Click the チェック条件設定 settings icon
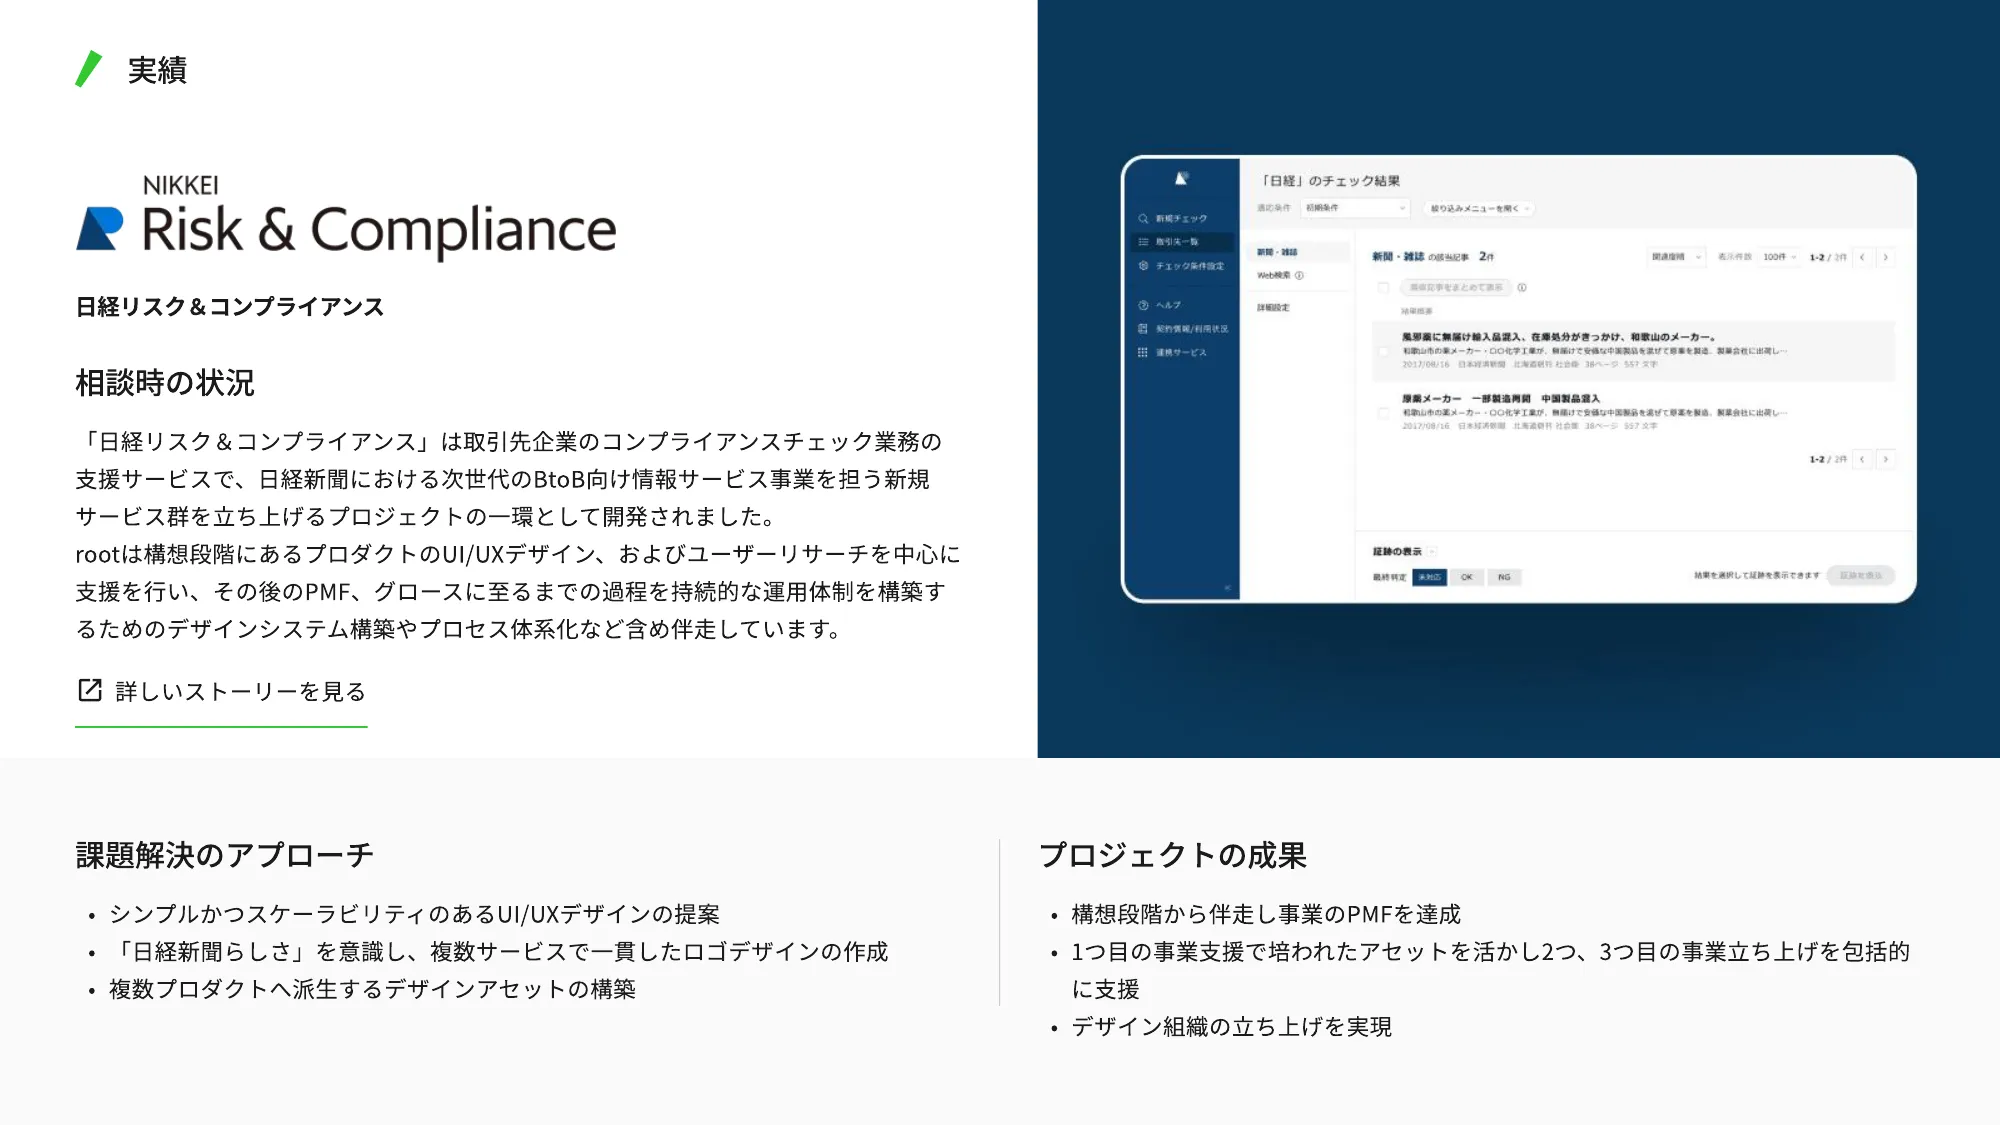 [x=1152, y=266]
